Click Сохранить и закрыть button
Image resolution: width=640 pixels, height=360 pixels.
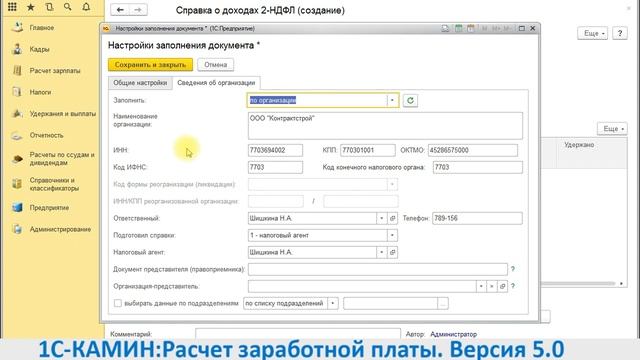150,64
